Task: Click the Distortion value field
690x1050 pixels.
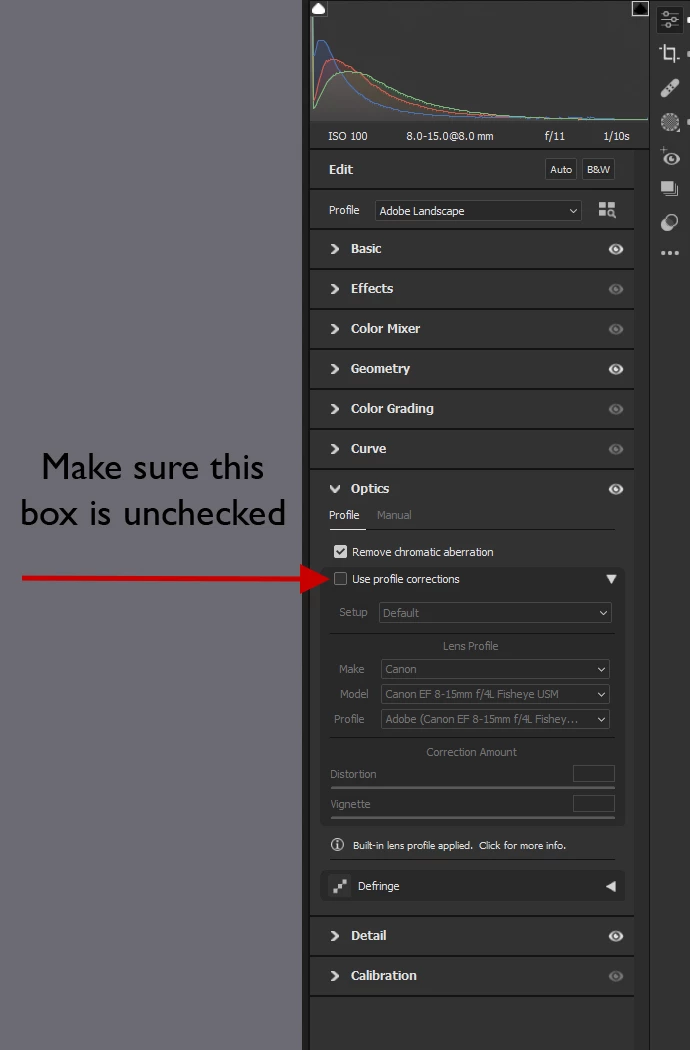Action: [x=594, y=773]
